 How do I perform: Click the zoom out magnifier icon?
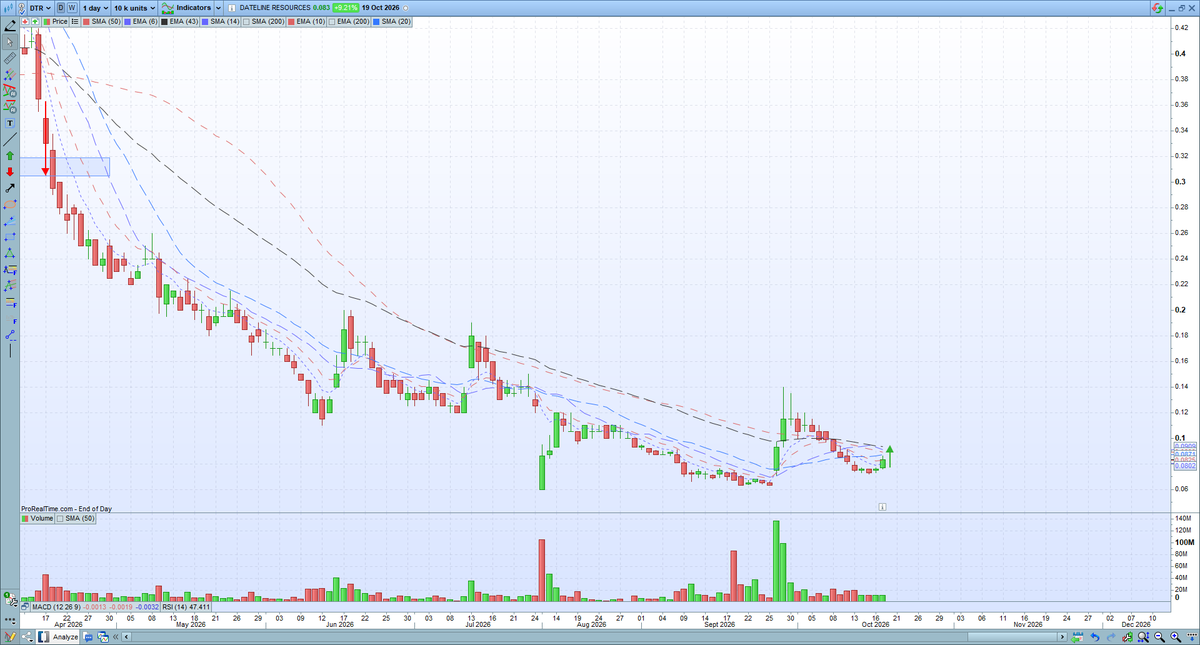click(x=1159, y=637)
